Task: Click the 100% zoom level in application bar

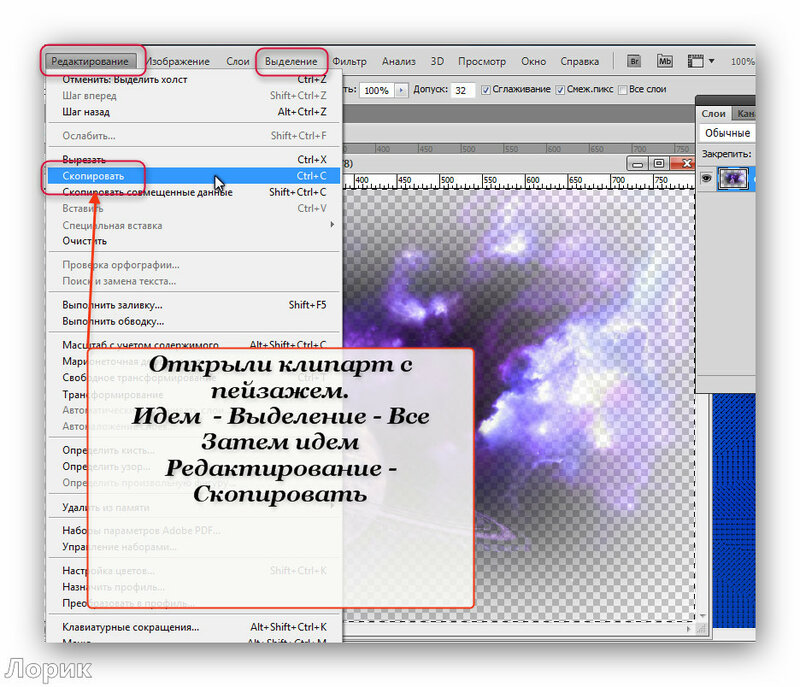Action: click(x=742, y=62)
